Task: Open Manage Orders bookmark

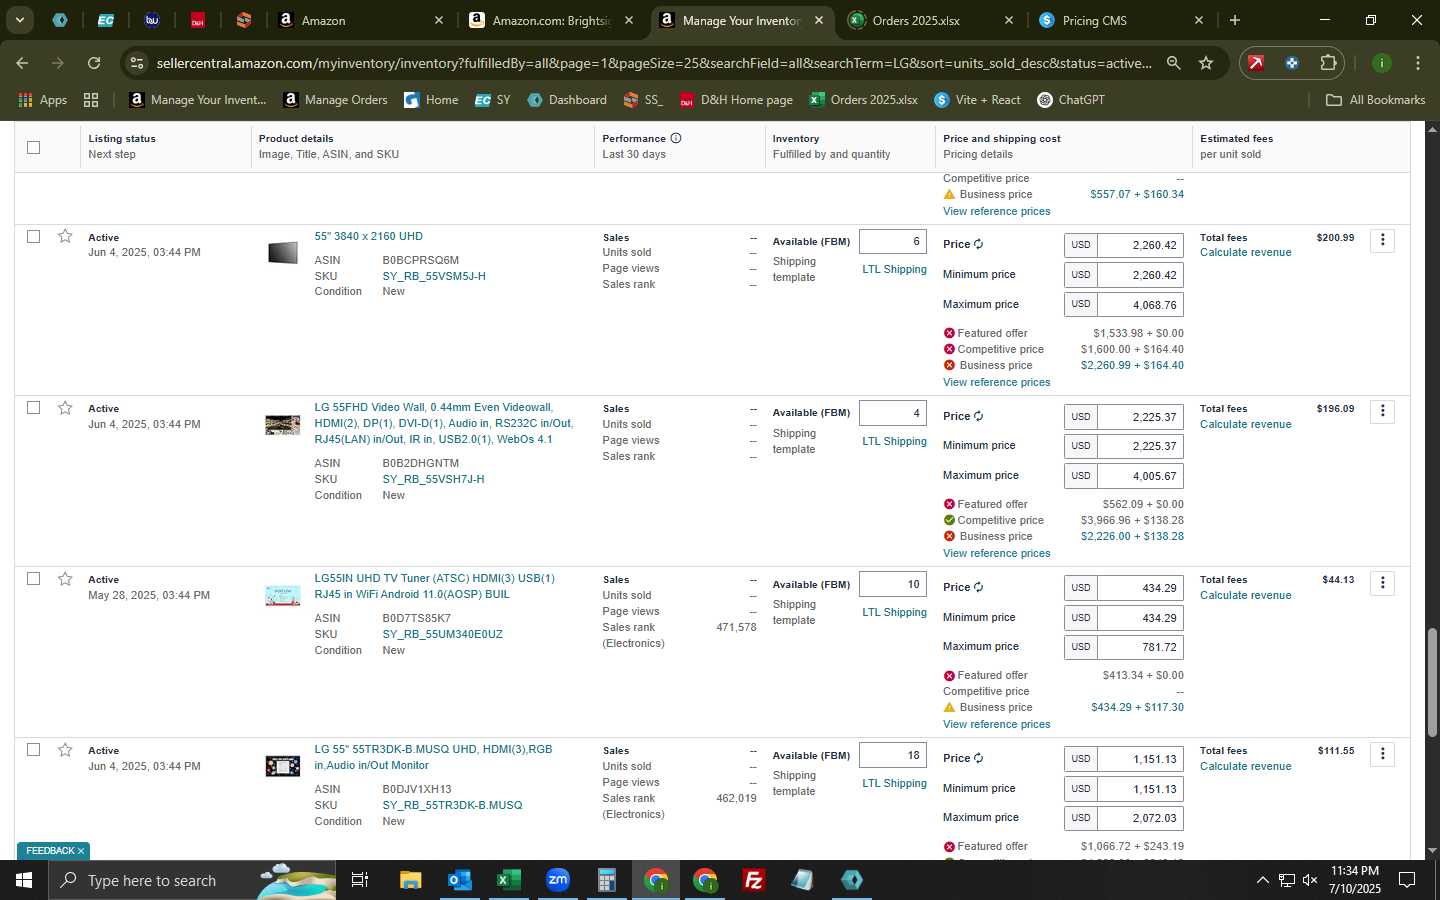Action: [x=335, y=100]
